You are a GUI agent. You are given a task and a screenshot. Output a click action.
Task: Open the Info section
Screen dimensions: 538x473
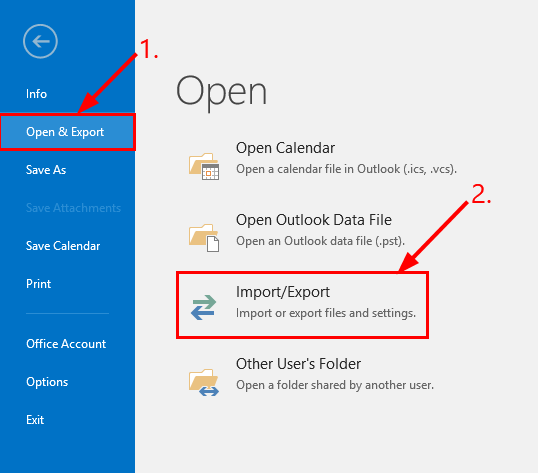[36, 94]
